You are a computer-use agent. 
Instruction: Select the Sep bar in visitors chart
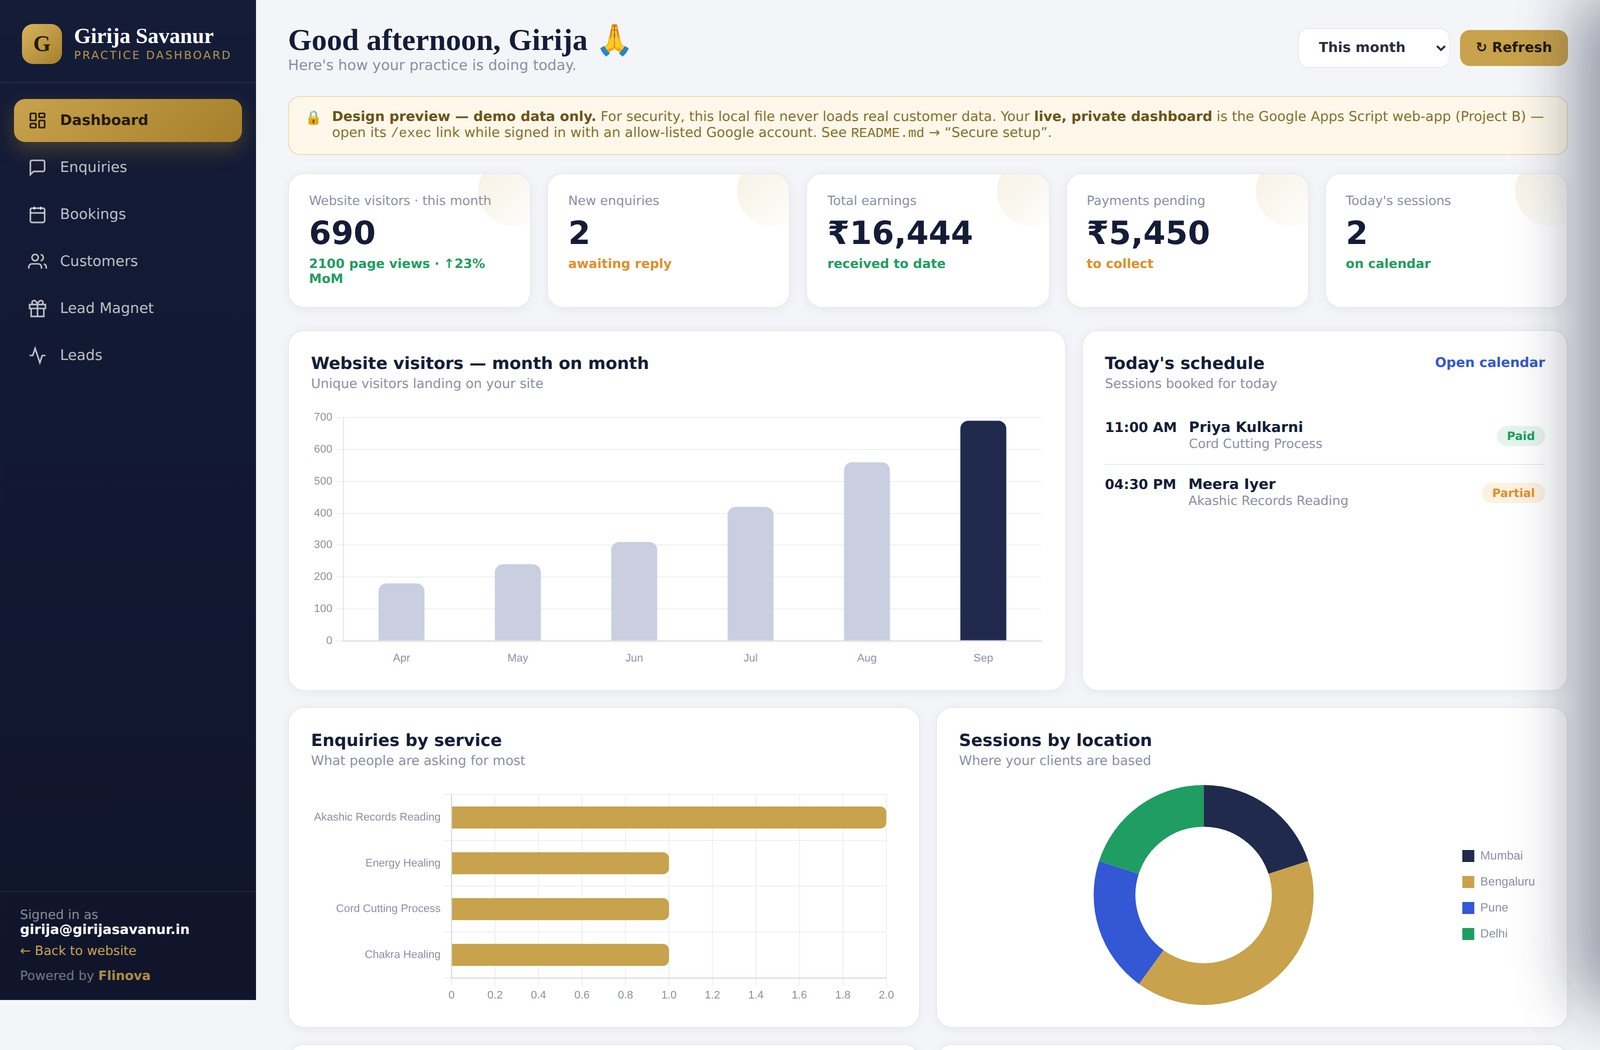point(983,530)
